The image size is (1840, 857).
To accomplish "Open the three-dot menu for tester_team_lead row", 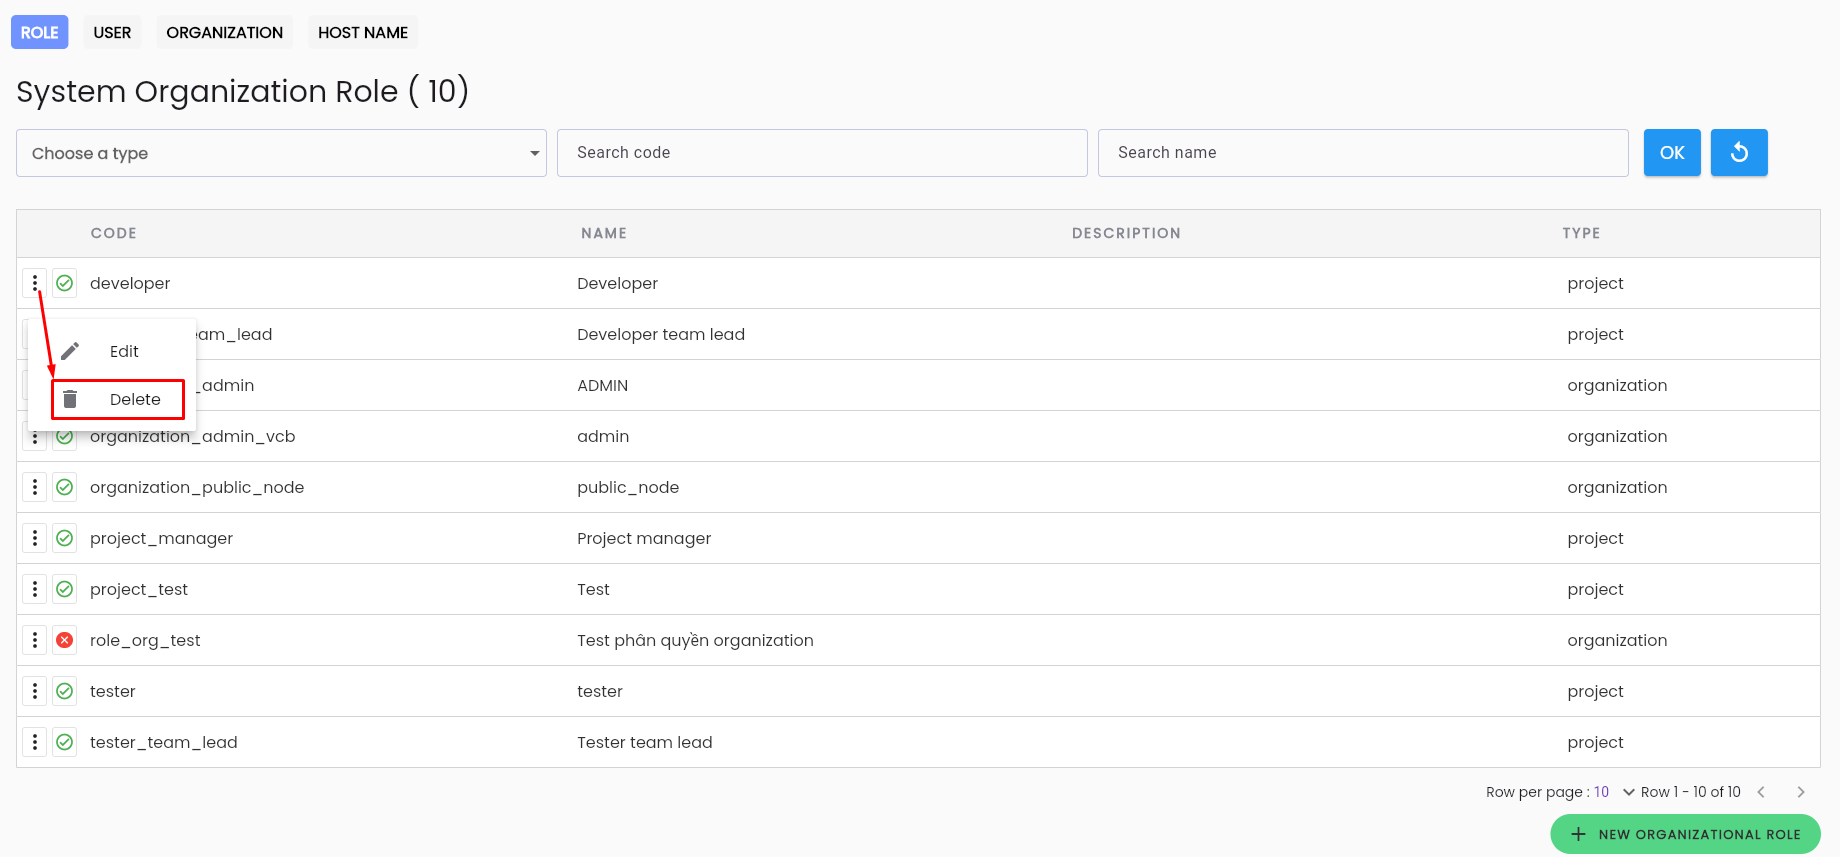I will coord(35,742).
